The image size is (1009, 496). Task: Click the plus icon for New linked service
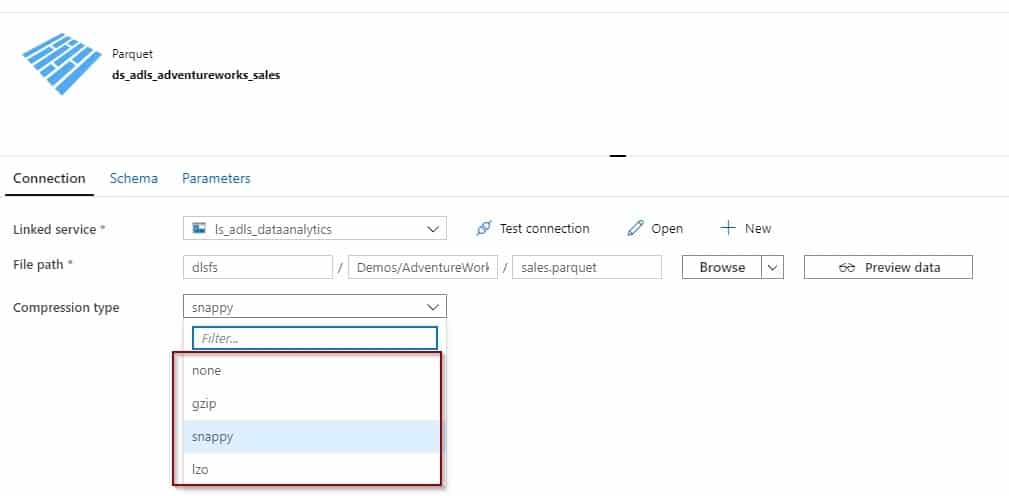(x=727, y=228)
